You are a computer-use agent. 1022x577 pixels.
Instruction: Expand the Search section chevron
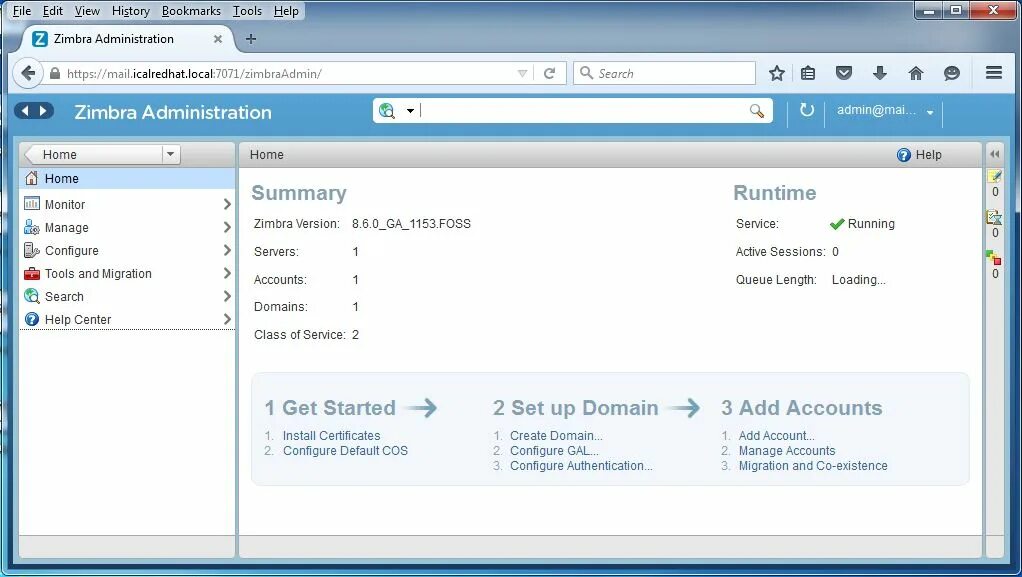pos(227,296)
